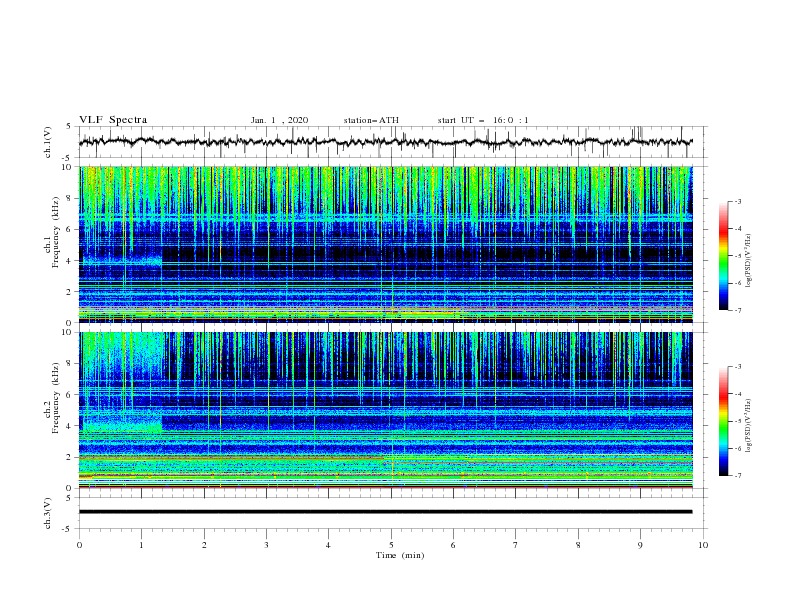Click the "10" kHz tick of ch.2 spectrogram
This screenshot has height=612, width=792.
pyautogui.click(x=67, y=332)
